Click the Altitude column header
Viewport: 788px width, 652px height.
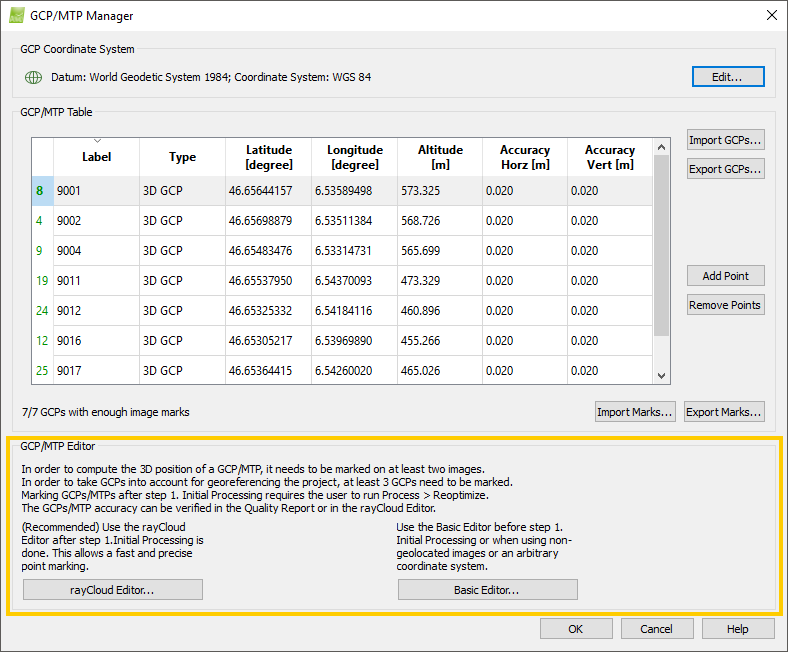(440, 157)
